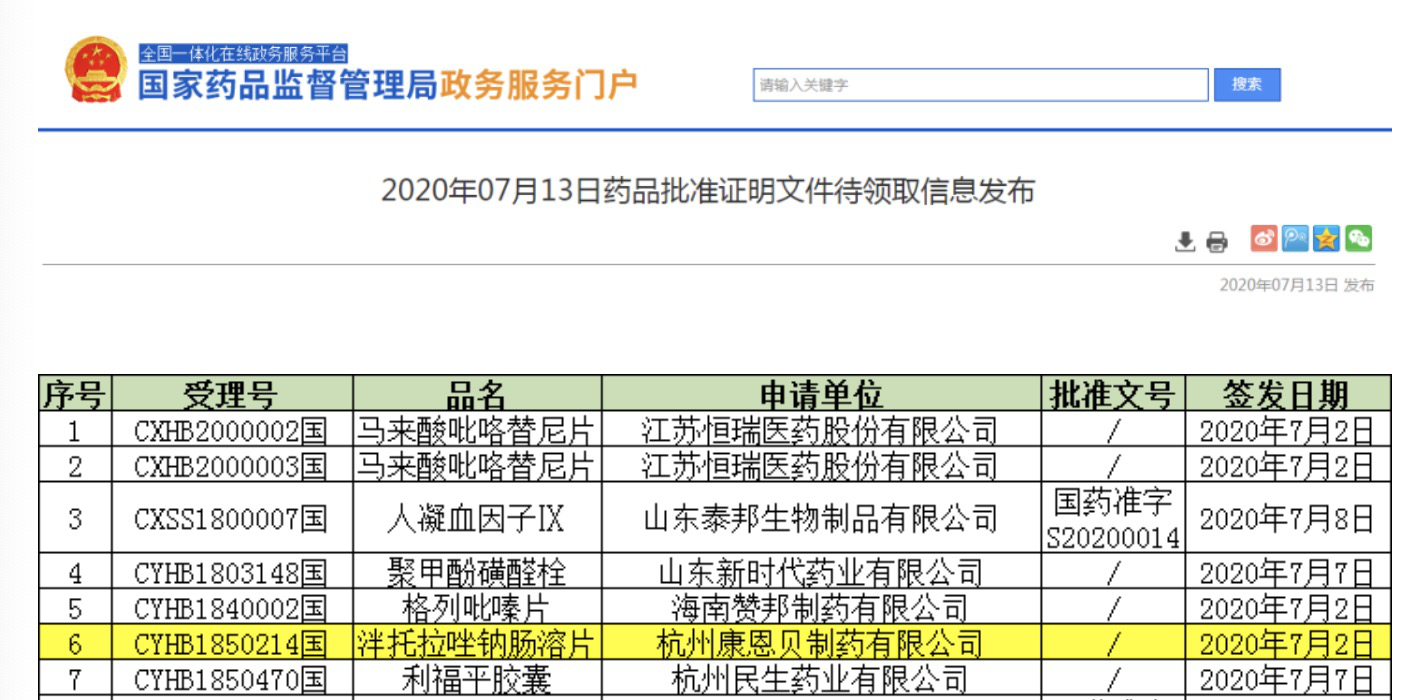Select cell CYHB1840002国
The height and width of the screenshot is (700, 1426).
coord(231,607)
